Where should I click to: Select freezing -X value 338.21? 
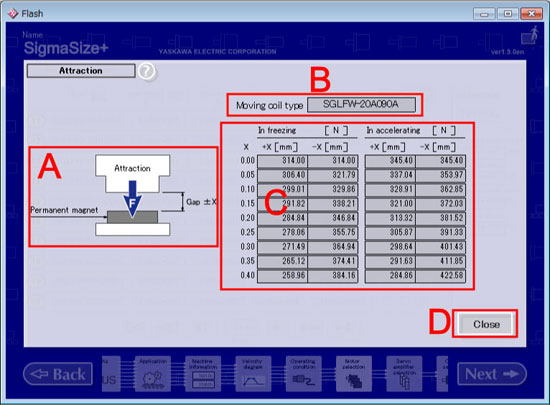click(333, 204)
